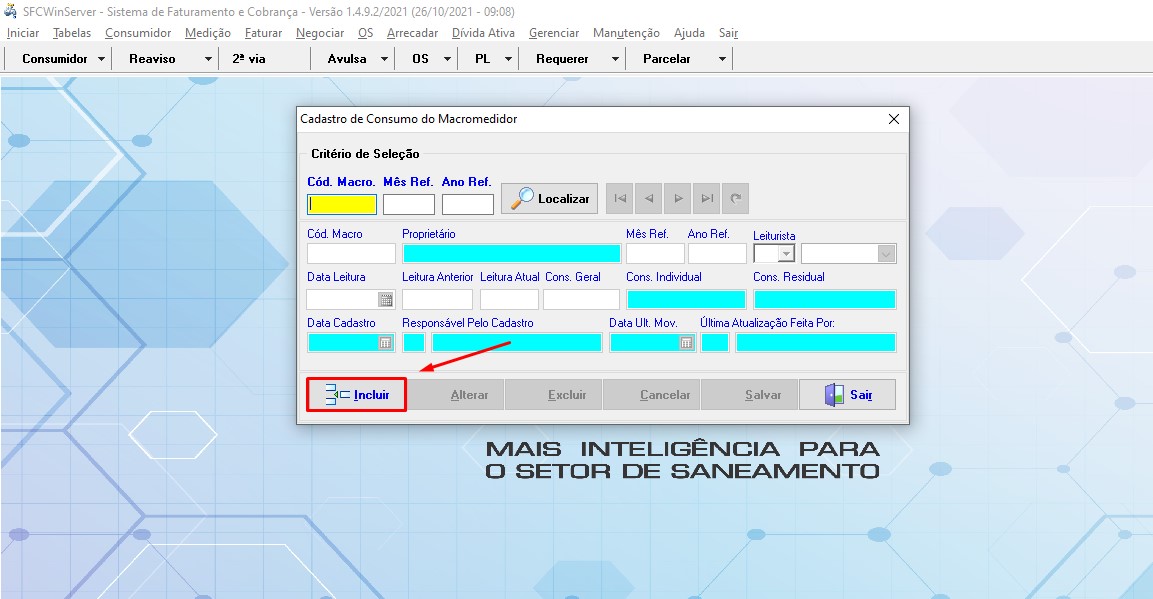Select the first-record navigation arrow
This screenshot has width=1153, height=599.
coord(619,198)
